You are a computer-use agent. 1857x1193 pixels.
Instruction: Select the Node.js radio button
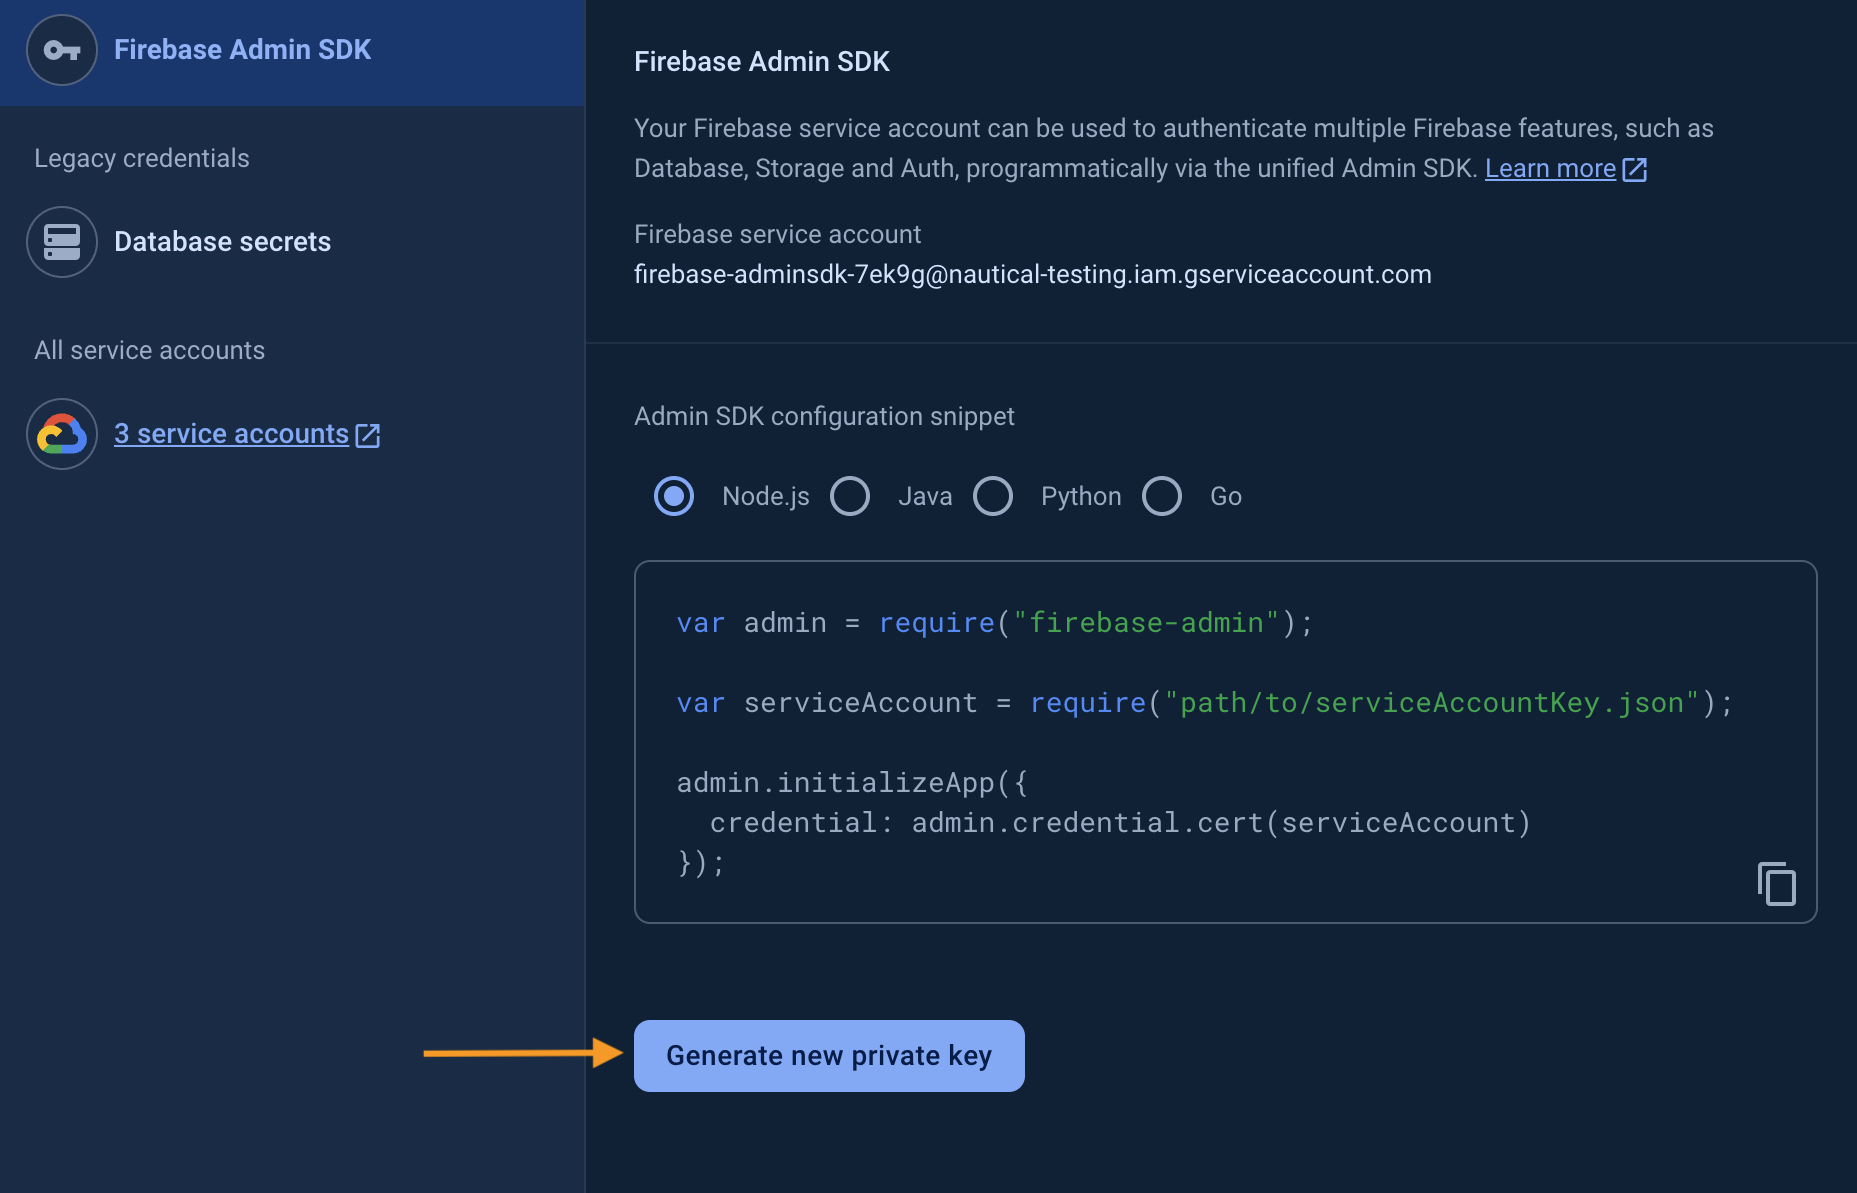pos(674,496)
